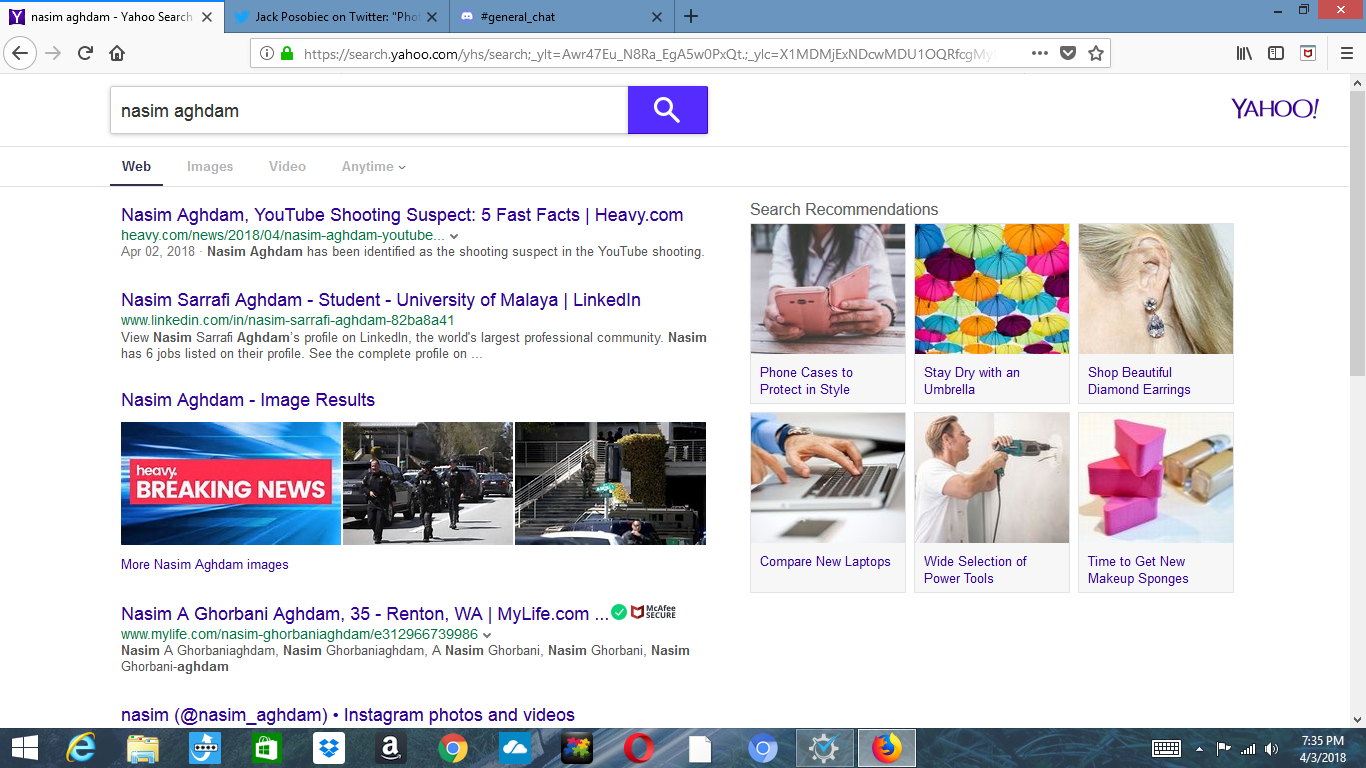Image resolution: width=1366 pixels, height=768 pixels.
Task: Click the Yahoo search text field
Action: click(x=368, y=110)
